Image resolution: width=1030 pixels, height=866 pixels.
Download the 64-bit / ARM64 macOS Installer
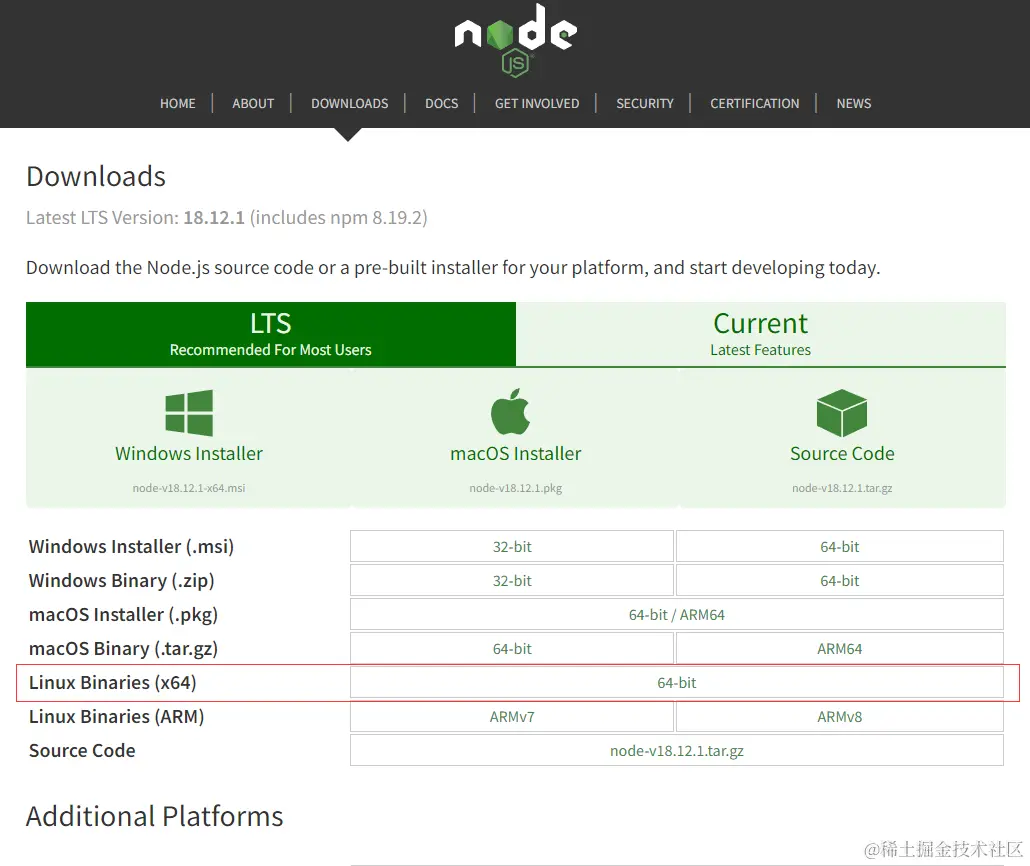(677, 614)
